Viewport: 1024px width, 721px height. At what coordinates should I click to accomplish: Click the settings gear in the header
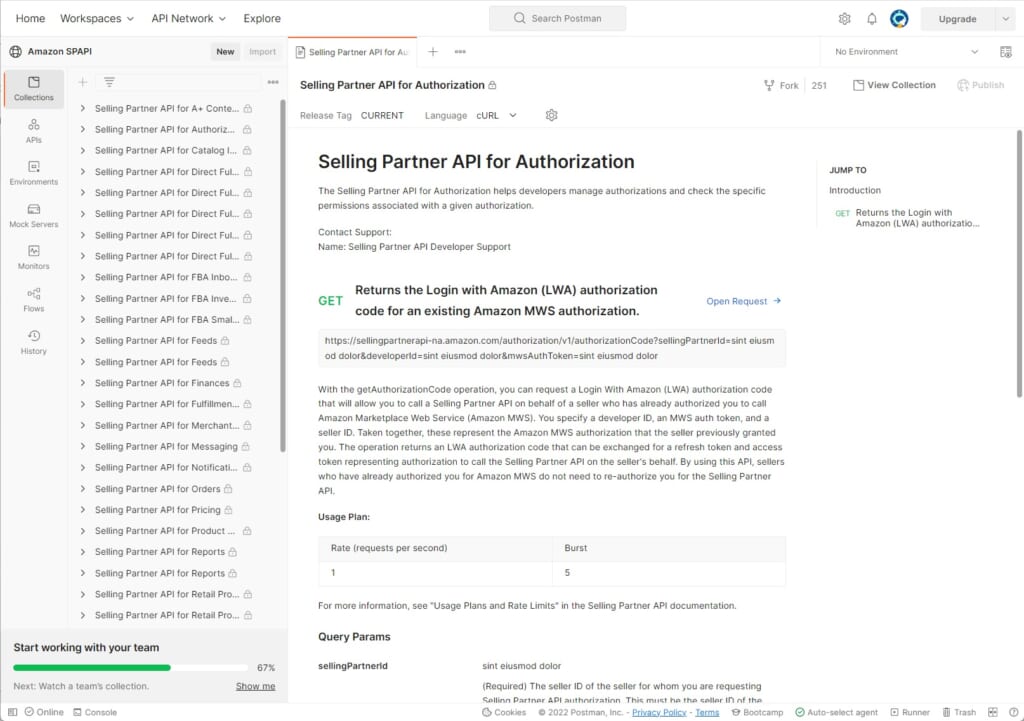pos(844,19)
